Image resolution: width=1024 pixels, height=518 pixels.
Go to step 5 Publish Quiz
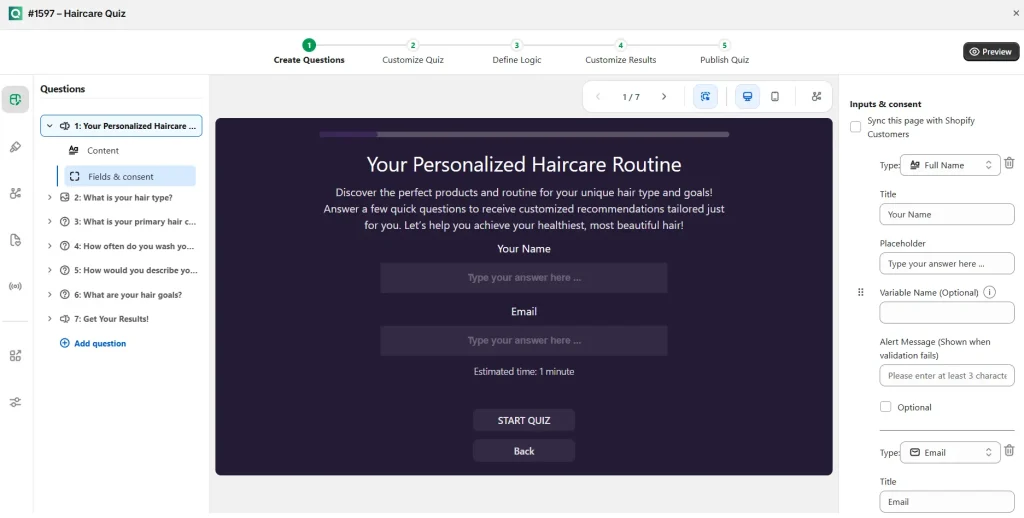pos(724,52)
